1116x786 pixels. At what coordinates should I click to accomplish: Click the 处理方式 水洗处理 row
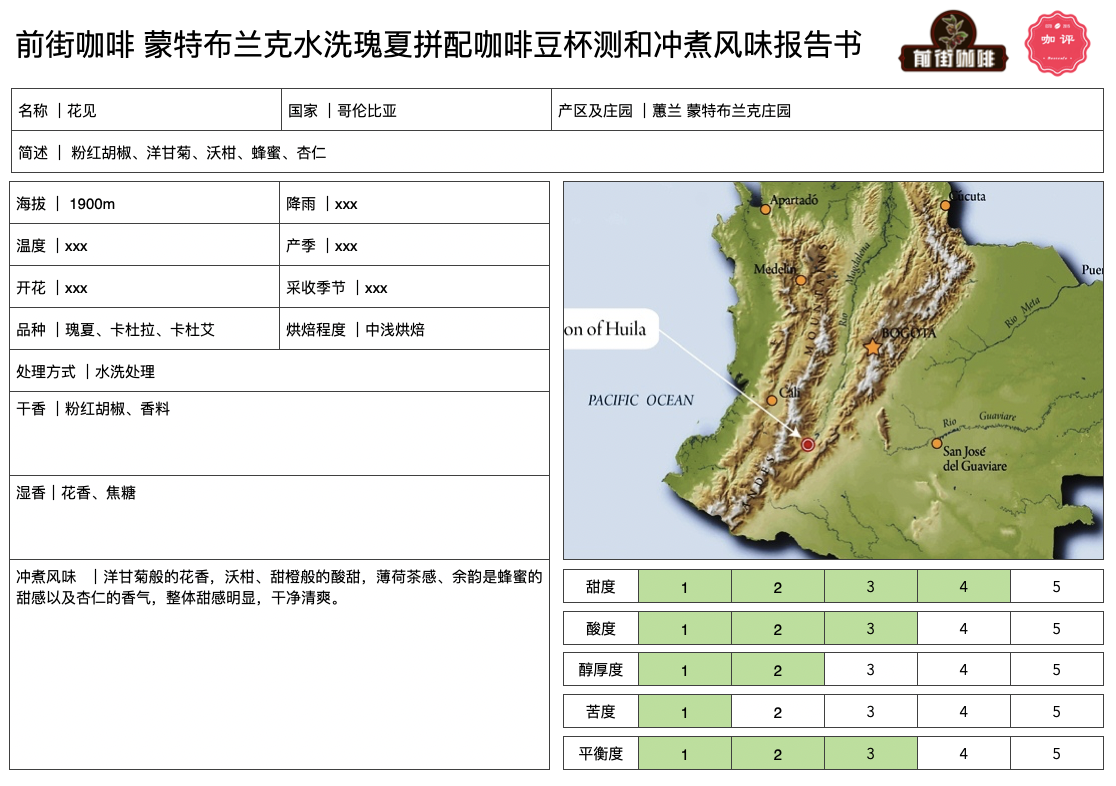[x=279, y=371]
